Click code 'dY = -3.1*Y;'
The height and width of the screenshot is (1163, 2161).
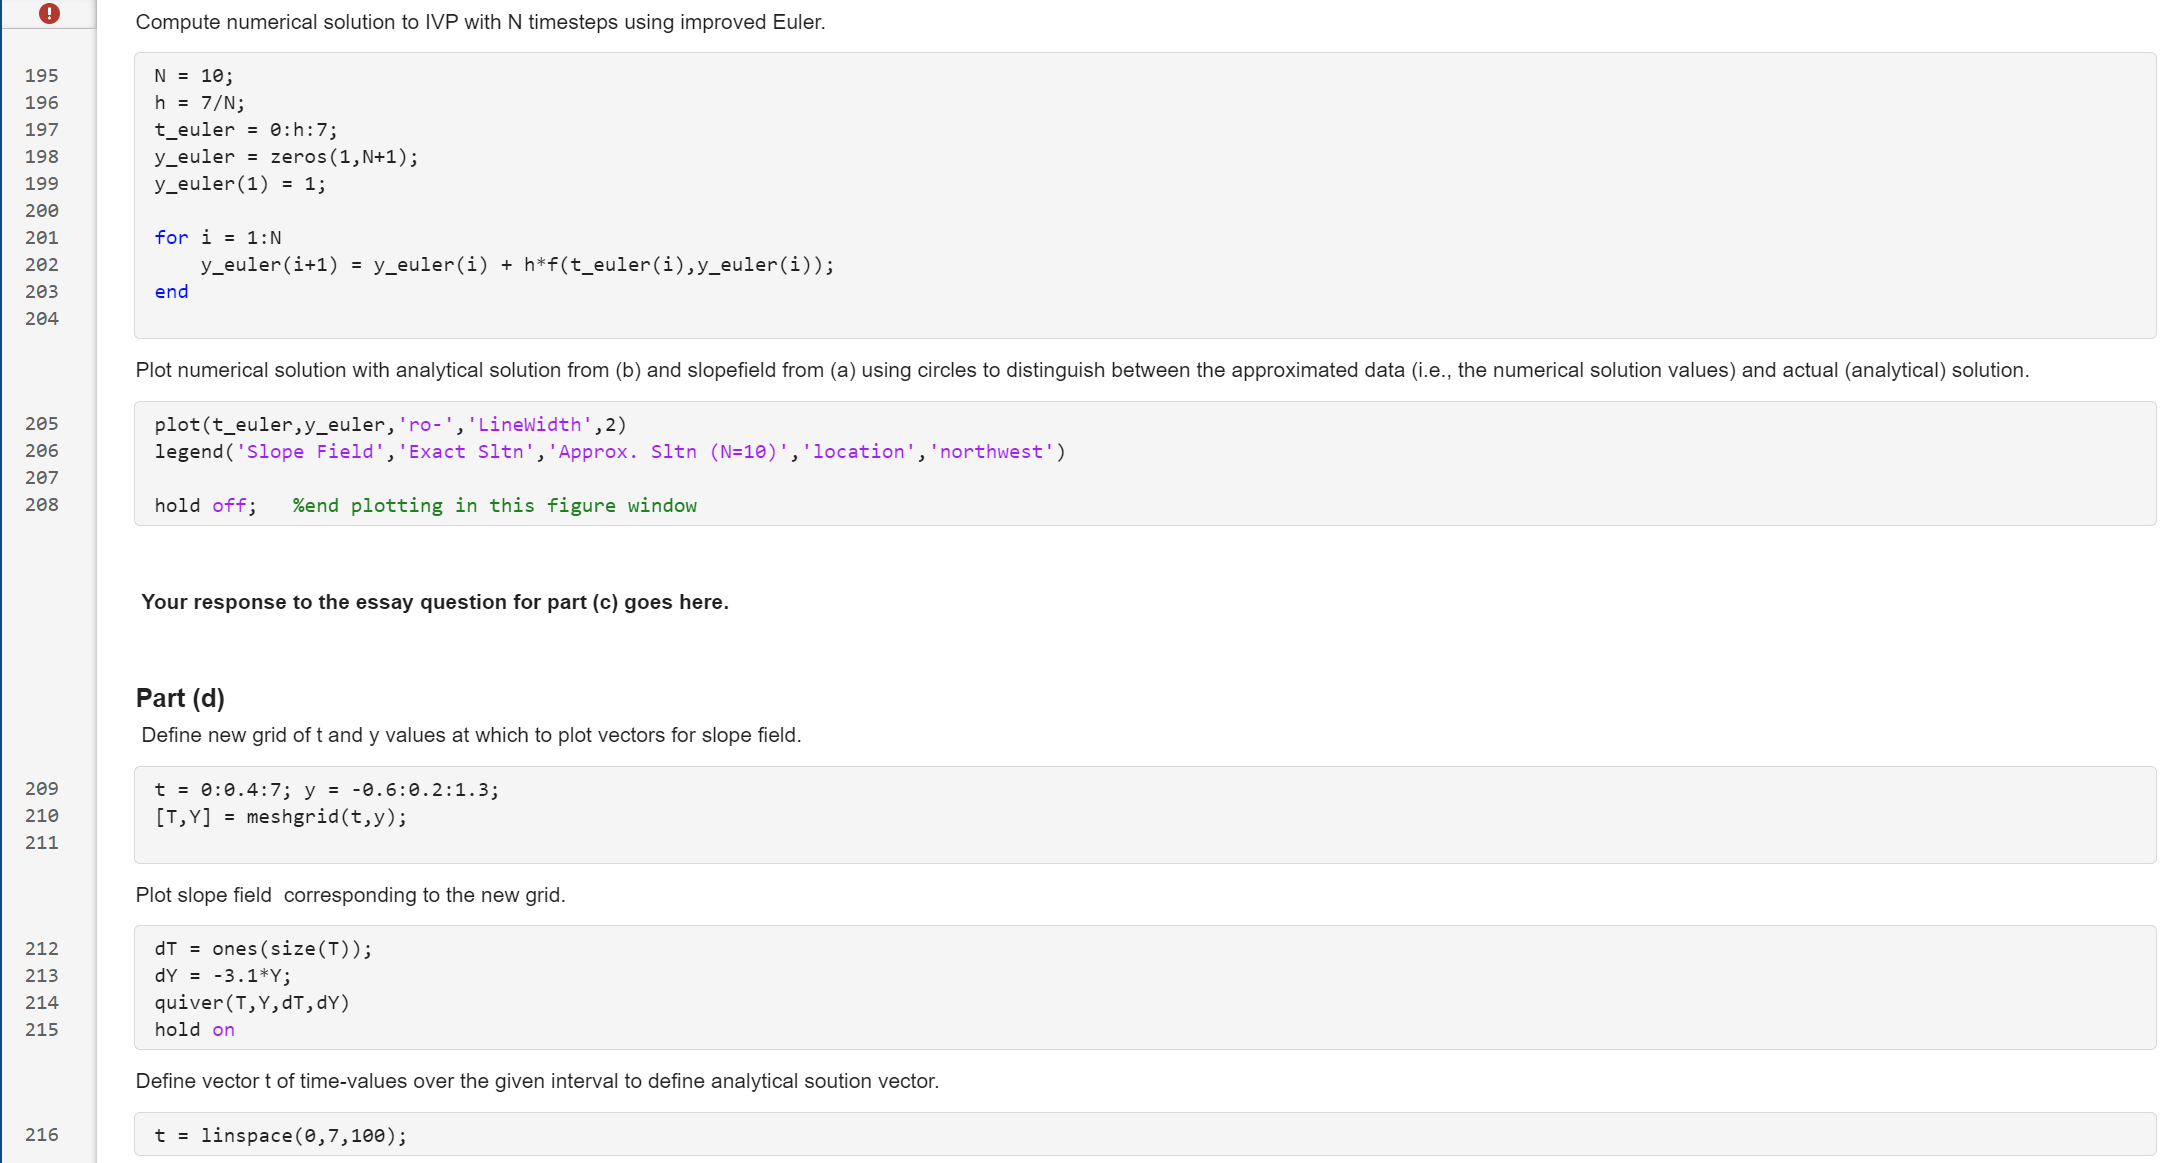223,976
